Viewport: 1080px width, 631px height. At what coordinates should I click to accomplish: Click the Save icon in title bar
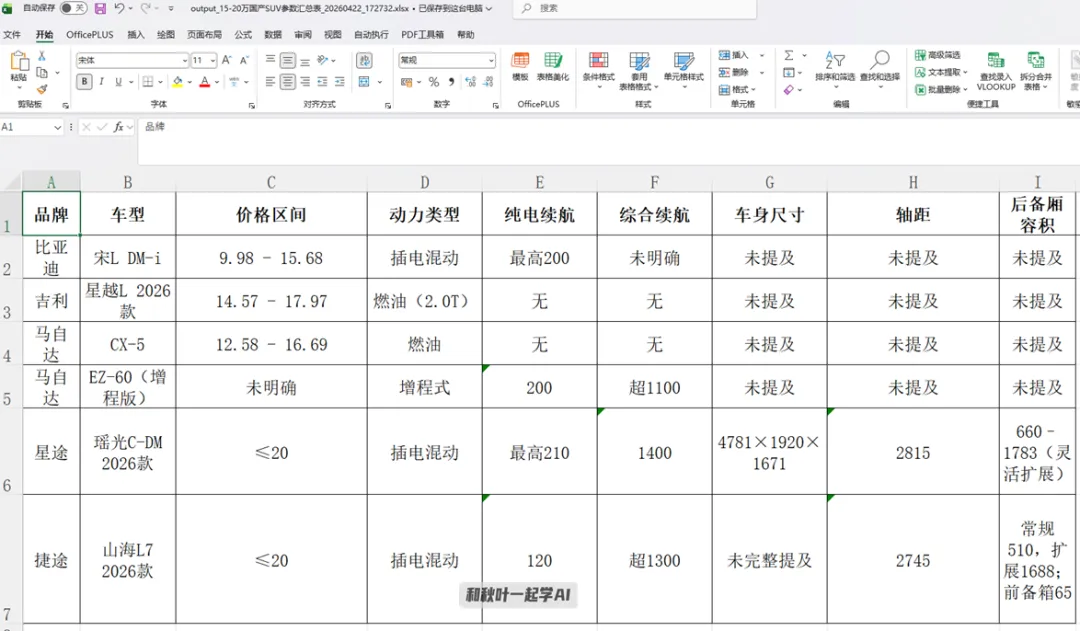point(100,8)
